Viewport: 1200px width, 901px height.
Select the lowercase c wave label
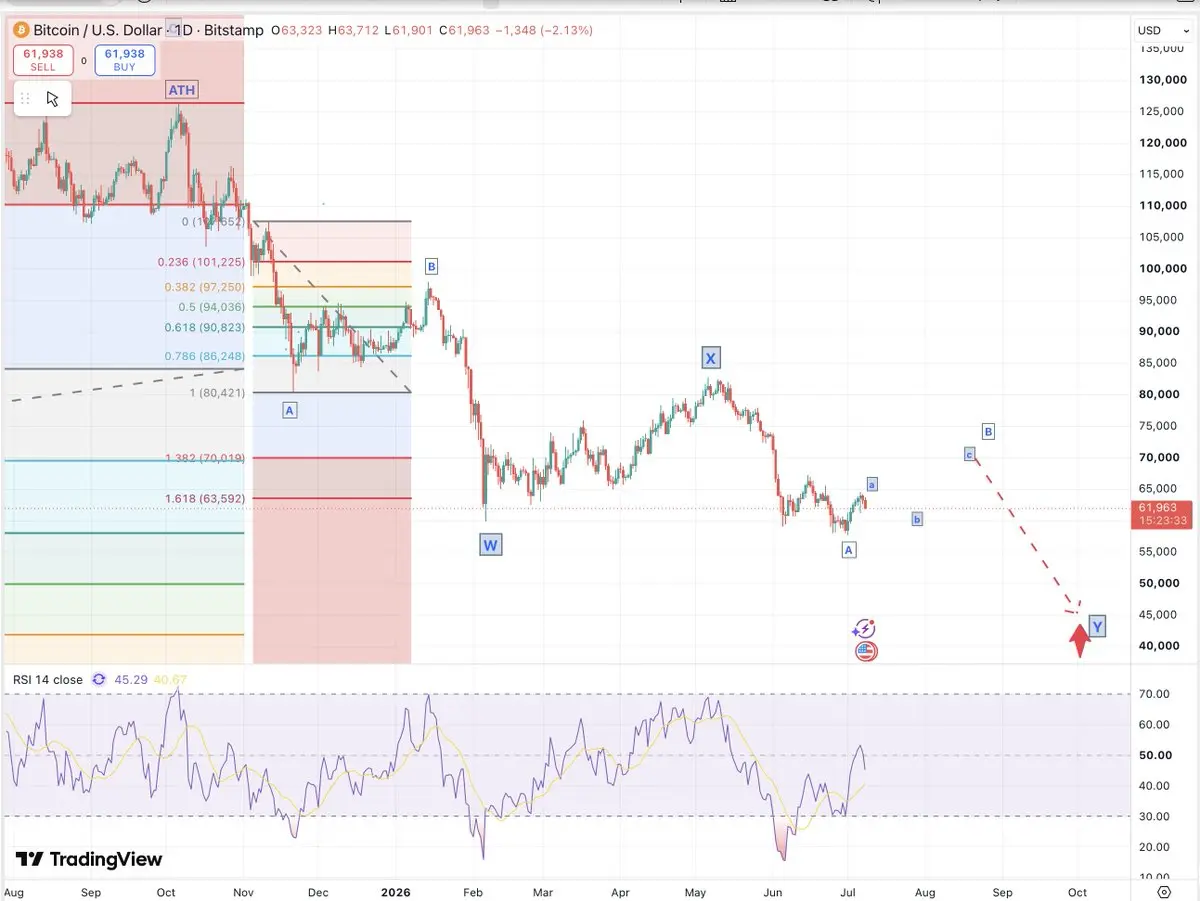point(969,454)
